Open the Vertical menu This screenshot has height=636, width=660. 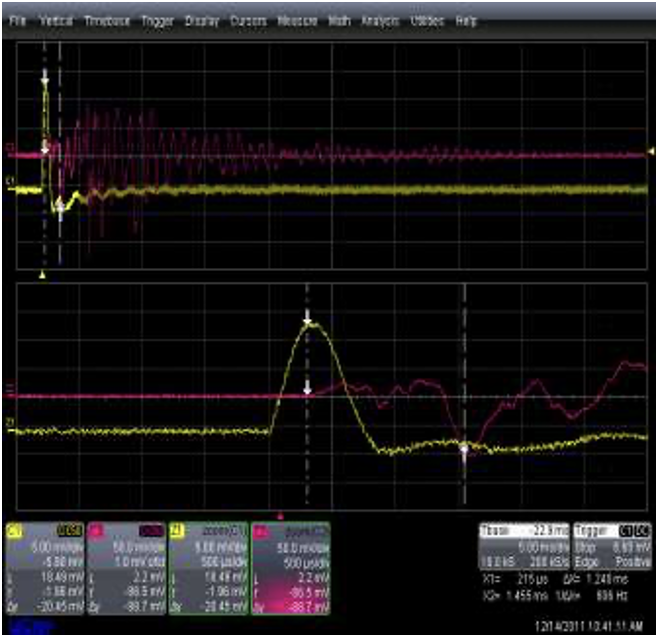tap(58, 20)
